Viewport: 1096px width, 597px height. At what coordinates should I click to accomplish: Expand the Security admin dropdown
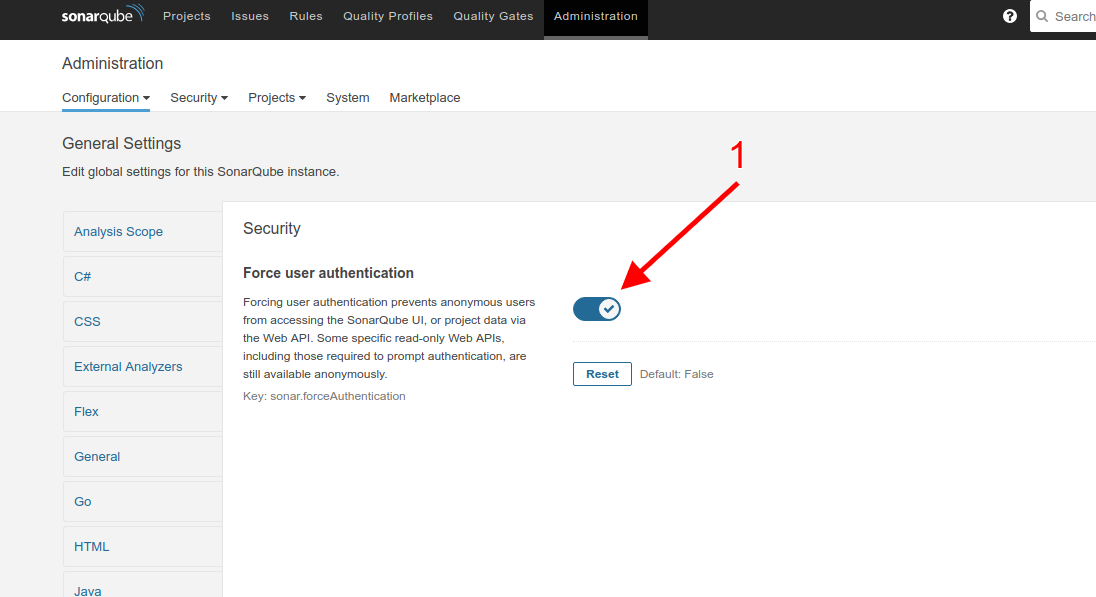pos(199,98)
